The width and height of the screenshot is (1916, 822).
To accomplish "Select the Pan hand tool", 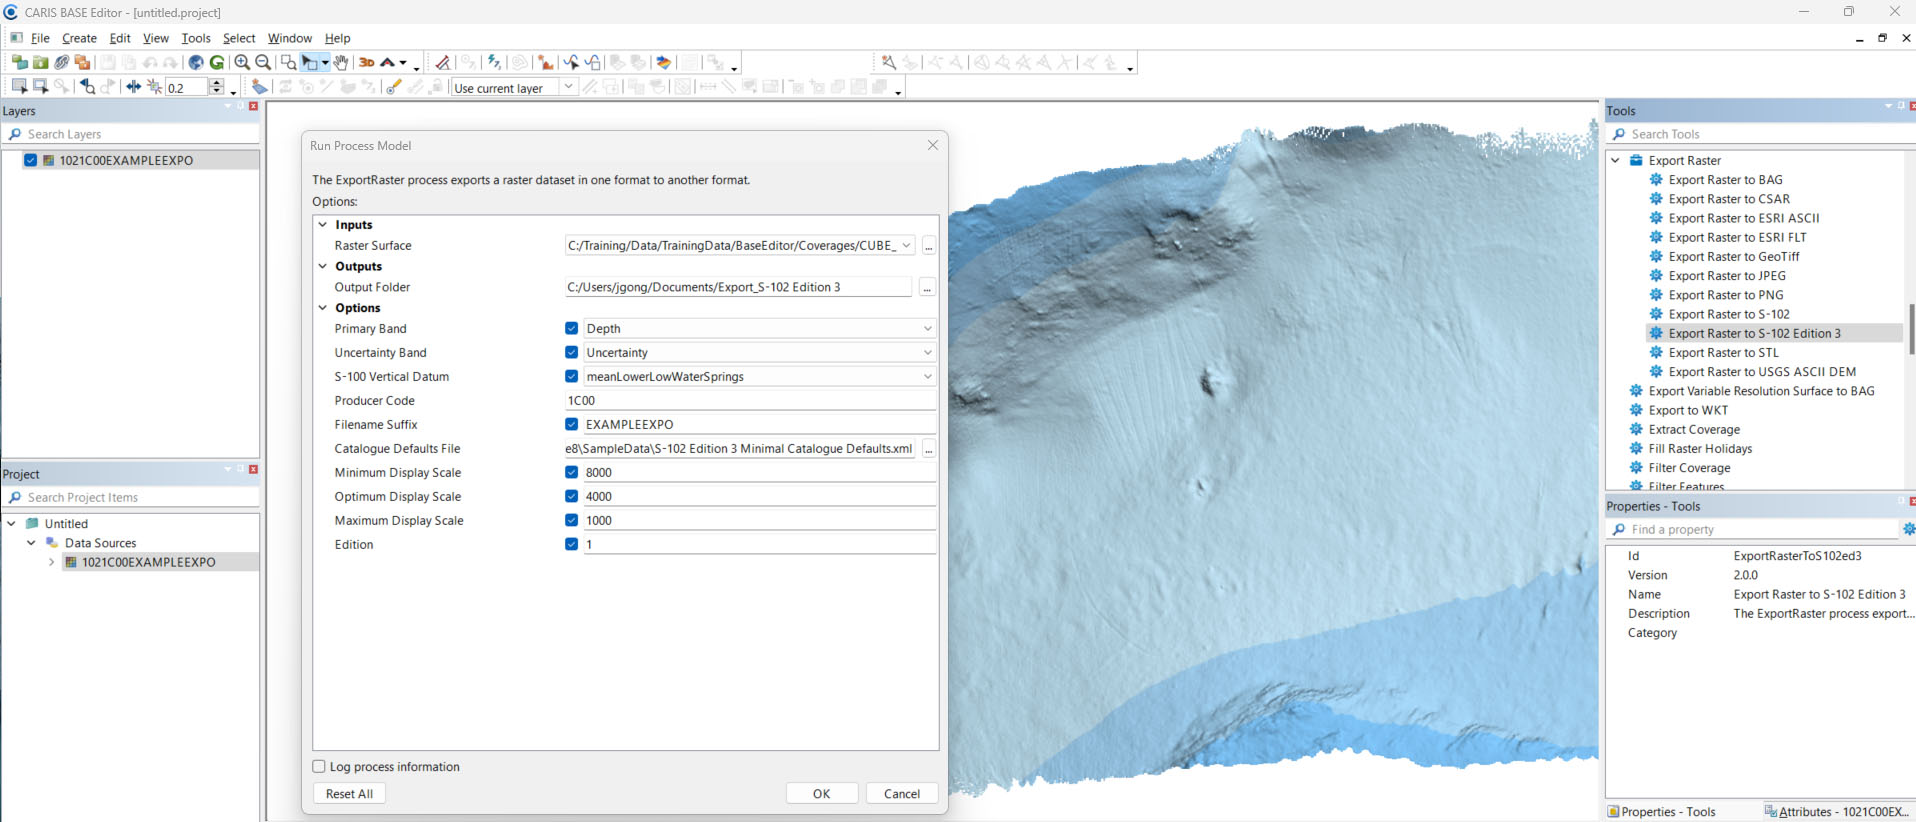I will [341, 62].
